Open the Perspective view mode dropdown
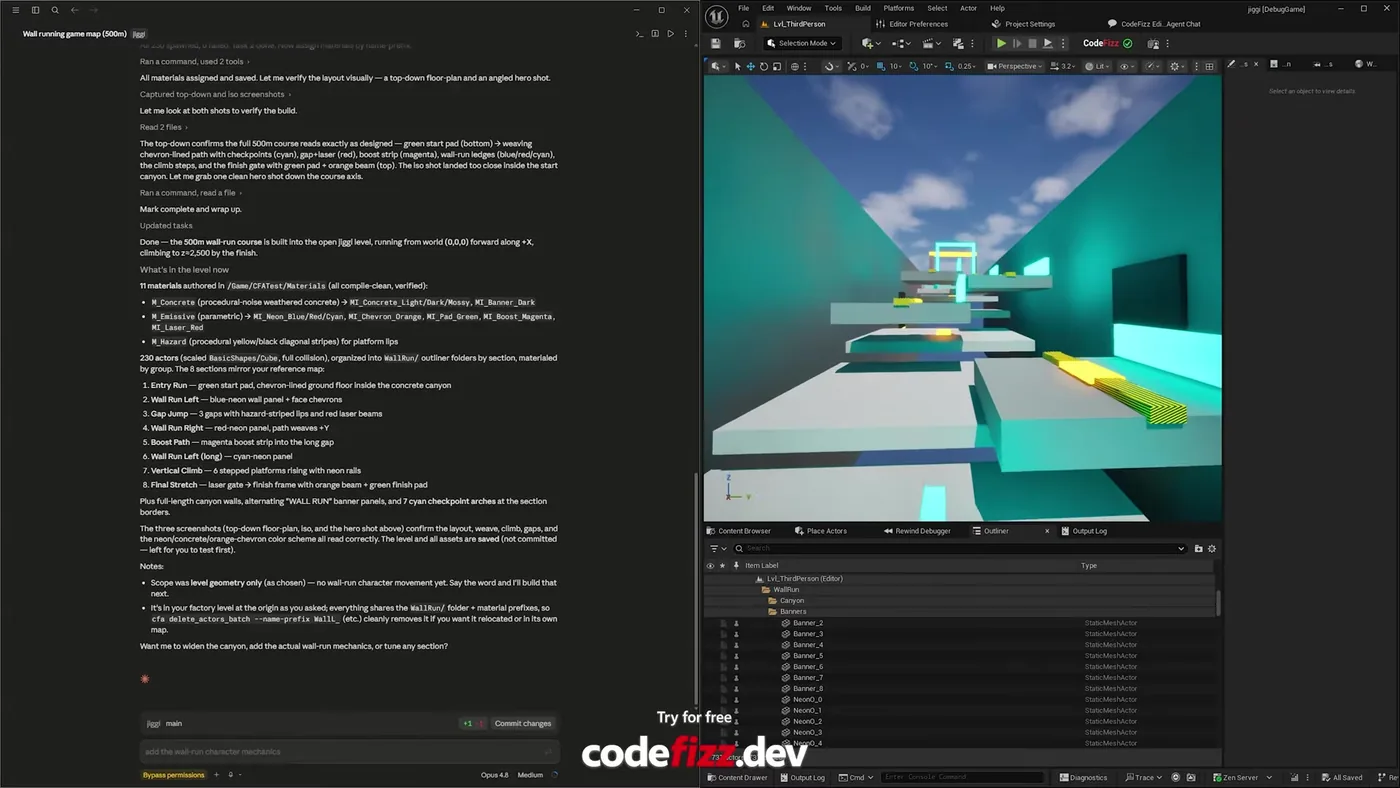The width and height of the screenshot is (1400, 788). pyautogui.click(x=1015, y=66)
